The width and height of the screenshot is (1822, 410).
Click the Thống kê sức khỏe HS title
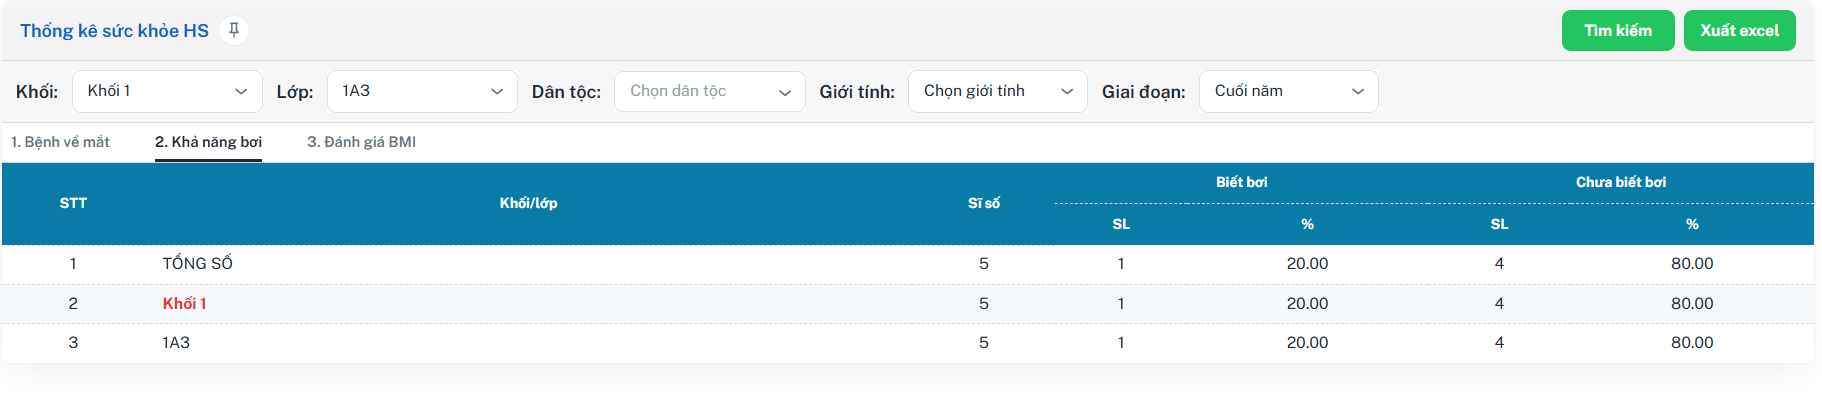tap(114, 31)
